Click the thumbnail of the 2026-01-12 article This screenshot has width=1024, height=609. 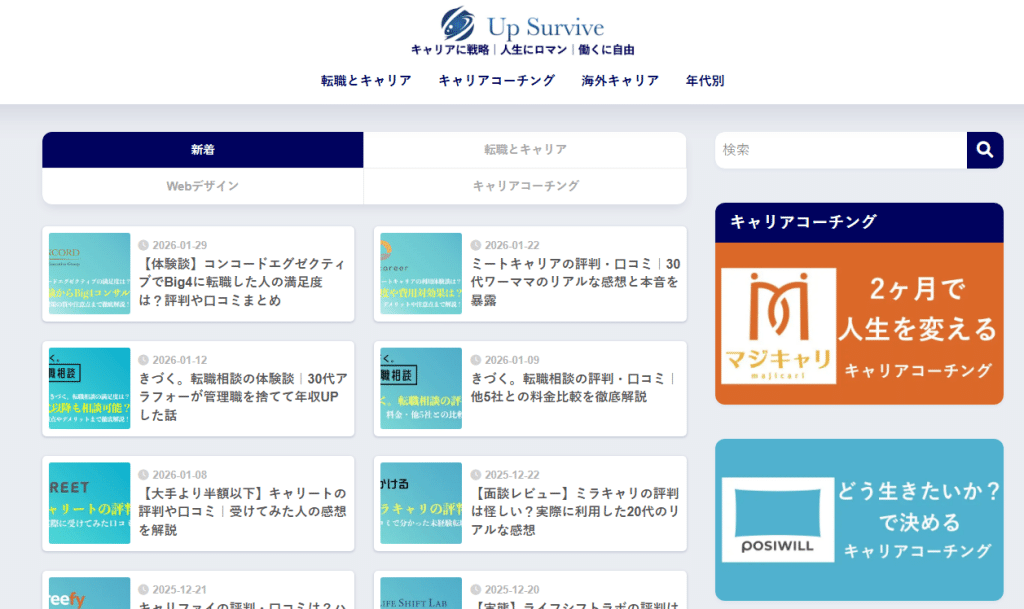tap(89, 388)
